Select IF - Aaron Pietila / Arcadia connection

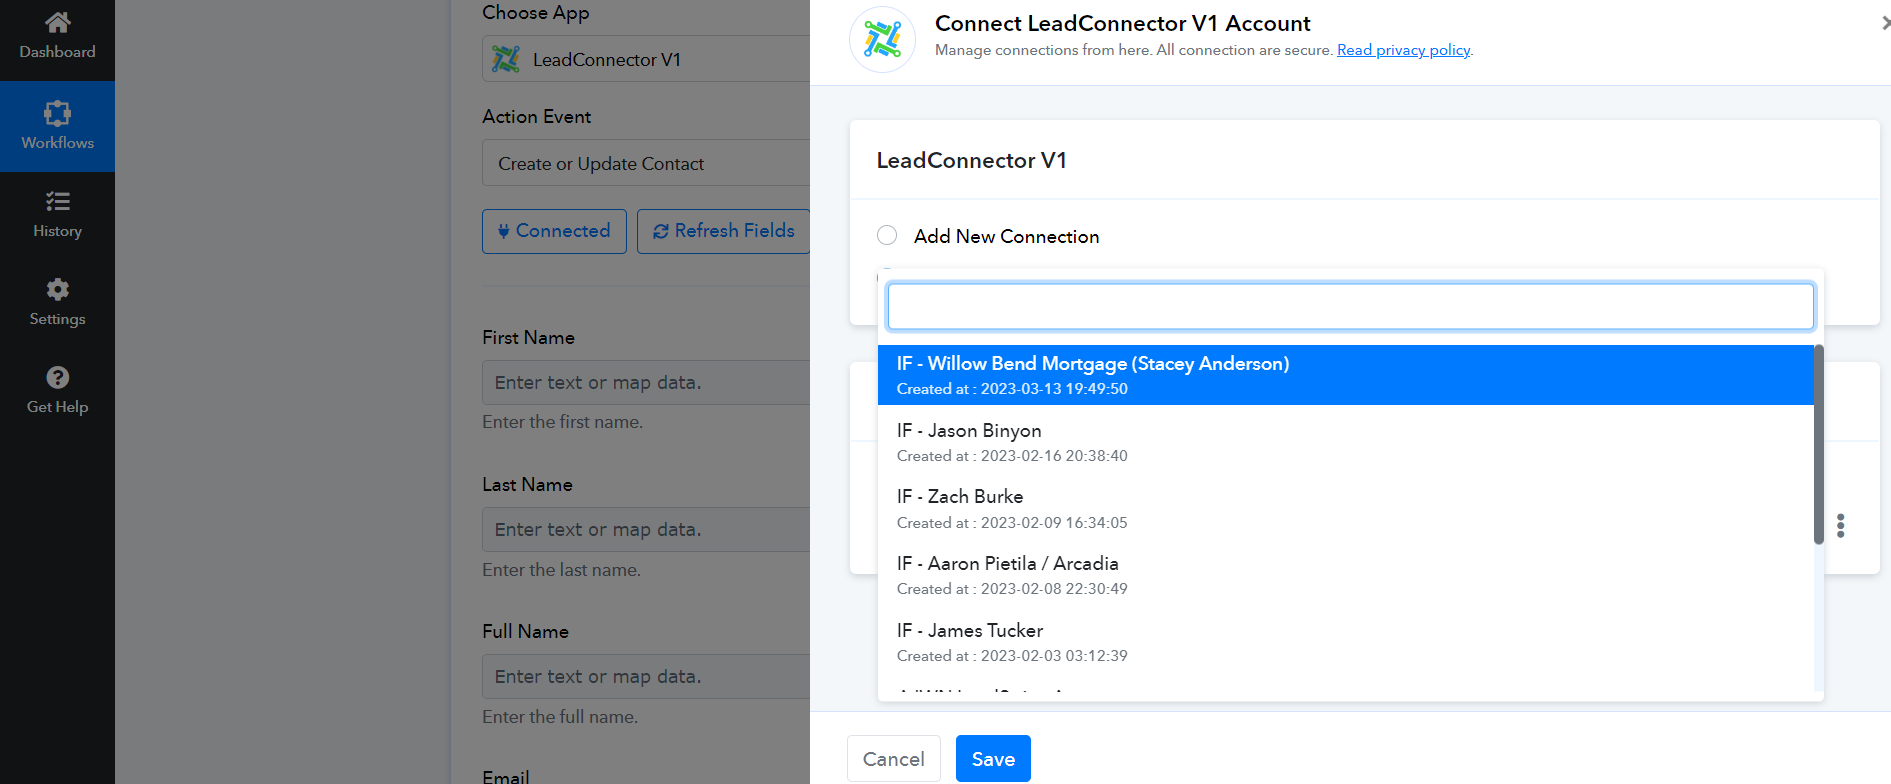(x=1345, y=575)
